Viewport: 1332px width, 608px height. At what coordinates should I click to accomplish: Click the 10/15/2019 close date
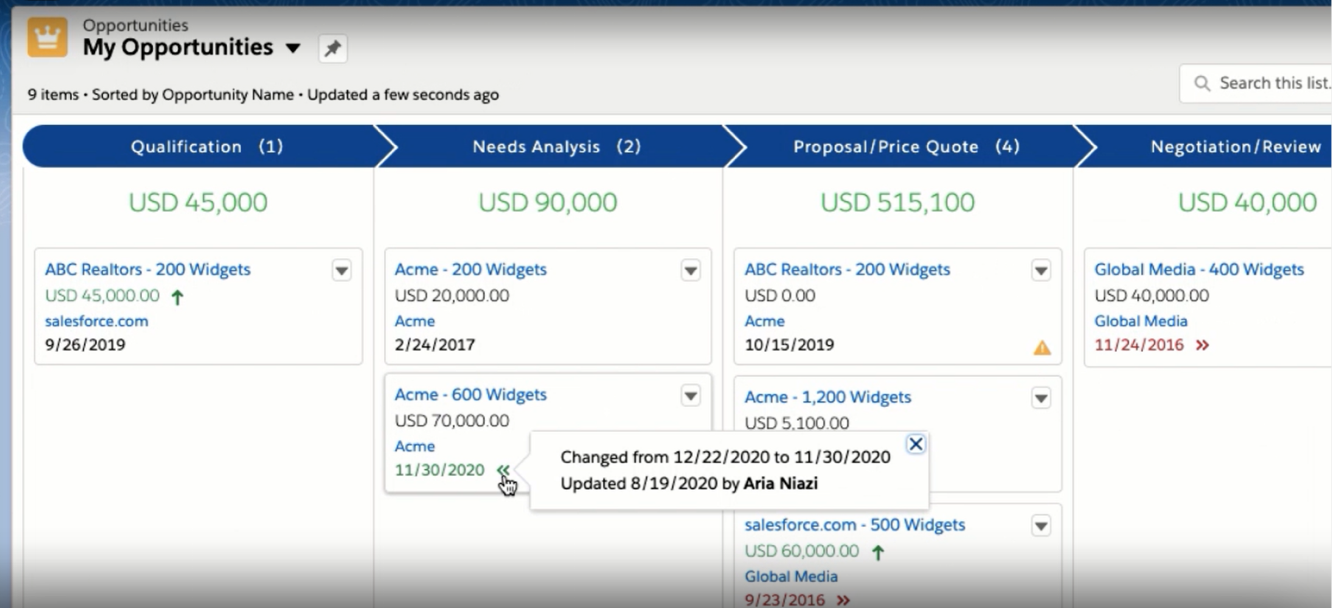tap(790, 345)
